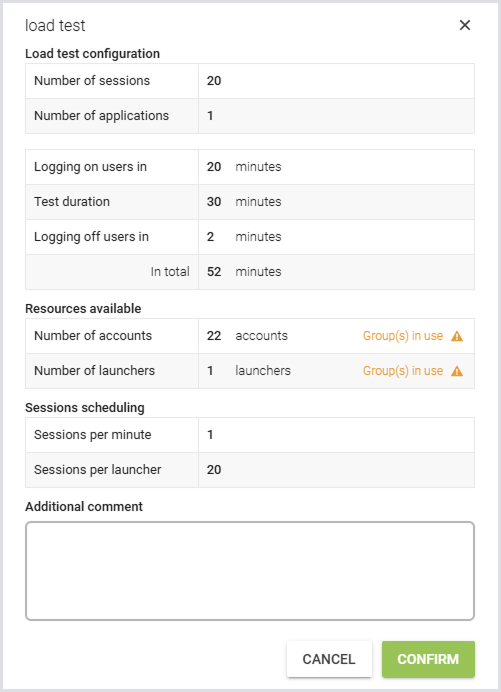
Task: Click the Sessions scheduling heading
Action: 85,408
